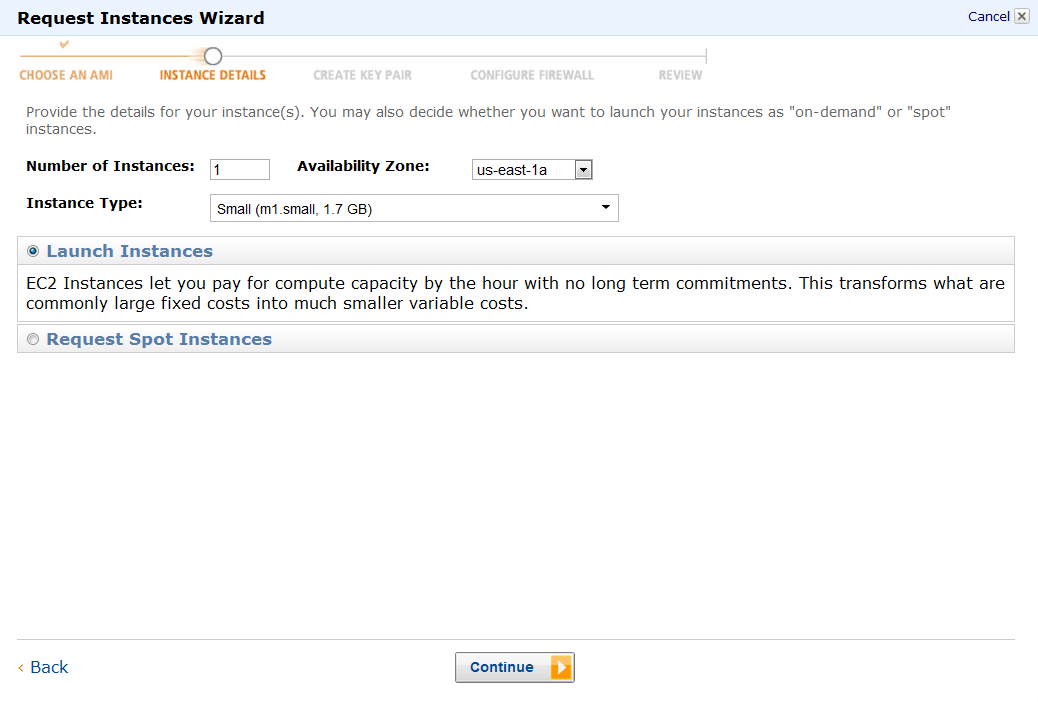This screenshot has width=1038, height=702.
Task: Select the Launch Instances radio button
Action: pos(34,251)
